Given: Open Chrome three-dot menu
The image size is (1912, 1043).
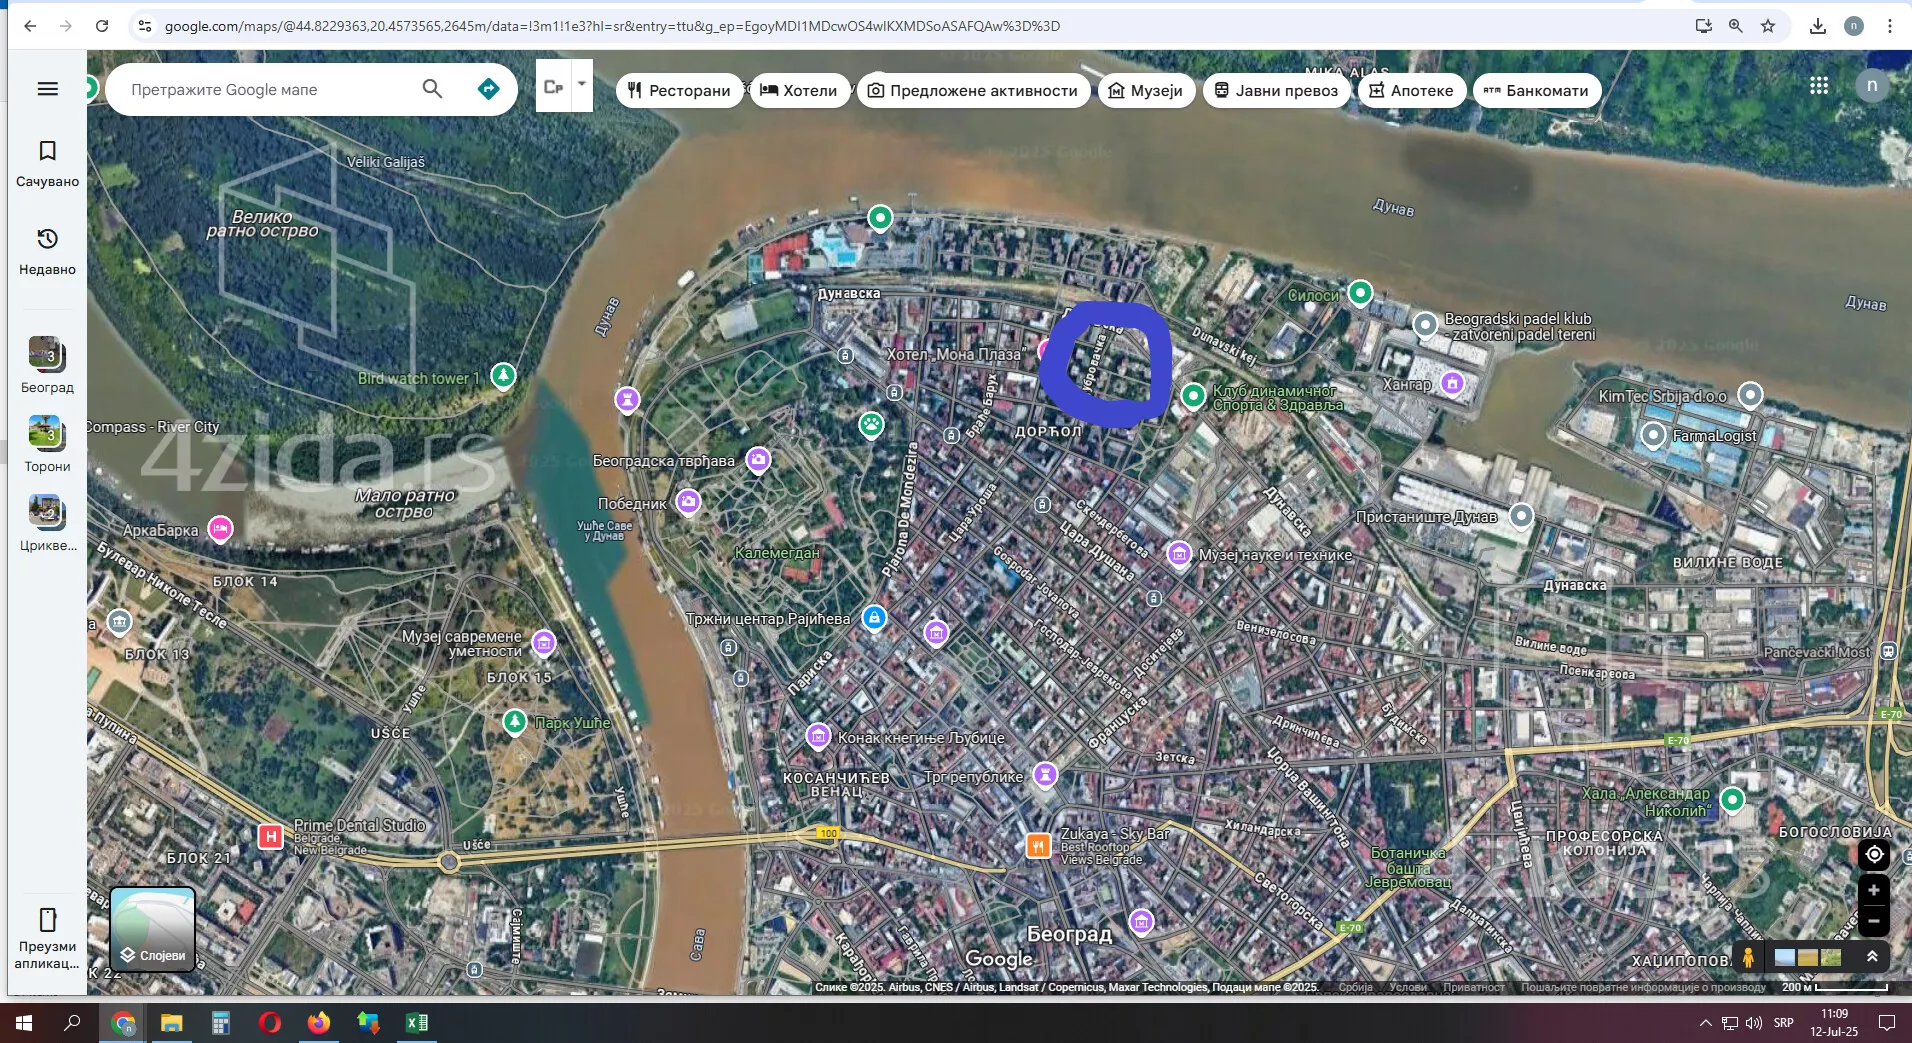Looking at the screenshot, I should point(1890,26).
